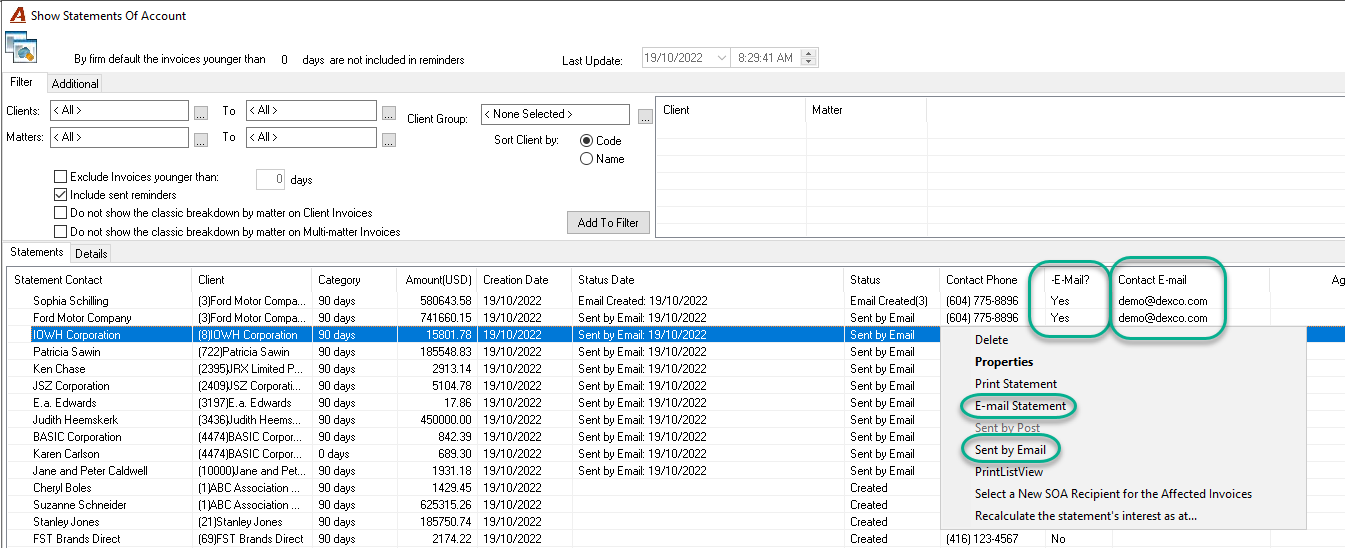
Task: Open Client Group browse ellipsis button
Action: pyautogui.click(x=645, y=117)
